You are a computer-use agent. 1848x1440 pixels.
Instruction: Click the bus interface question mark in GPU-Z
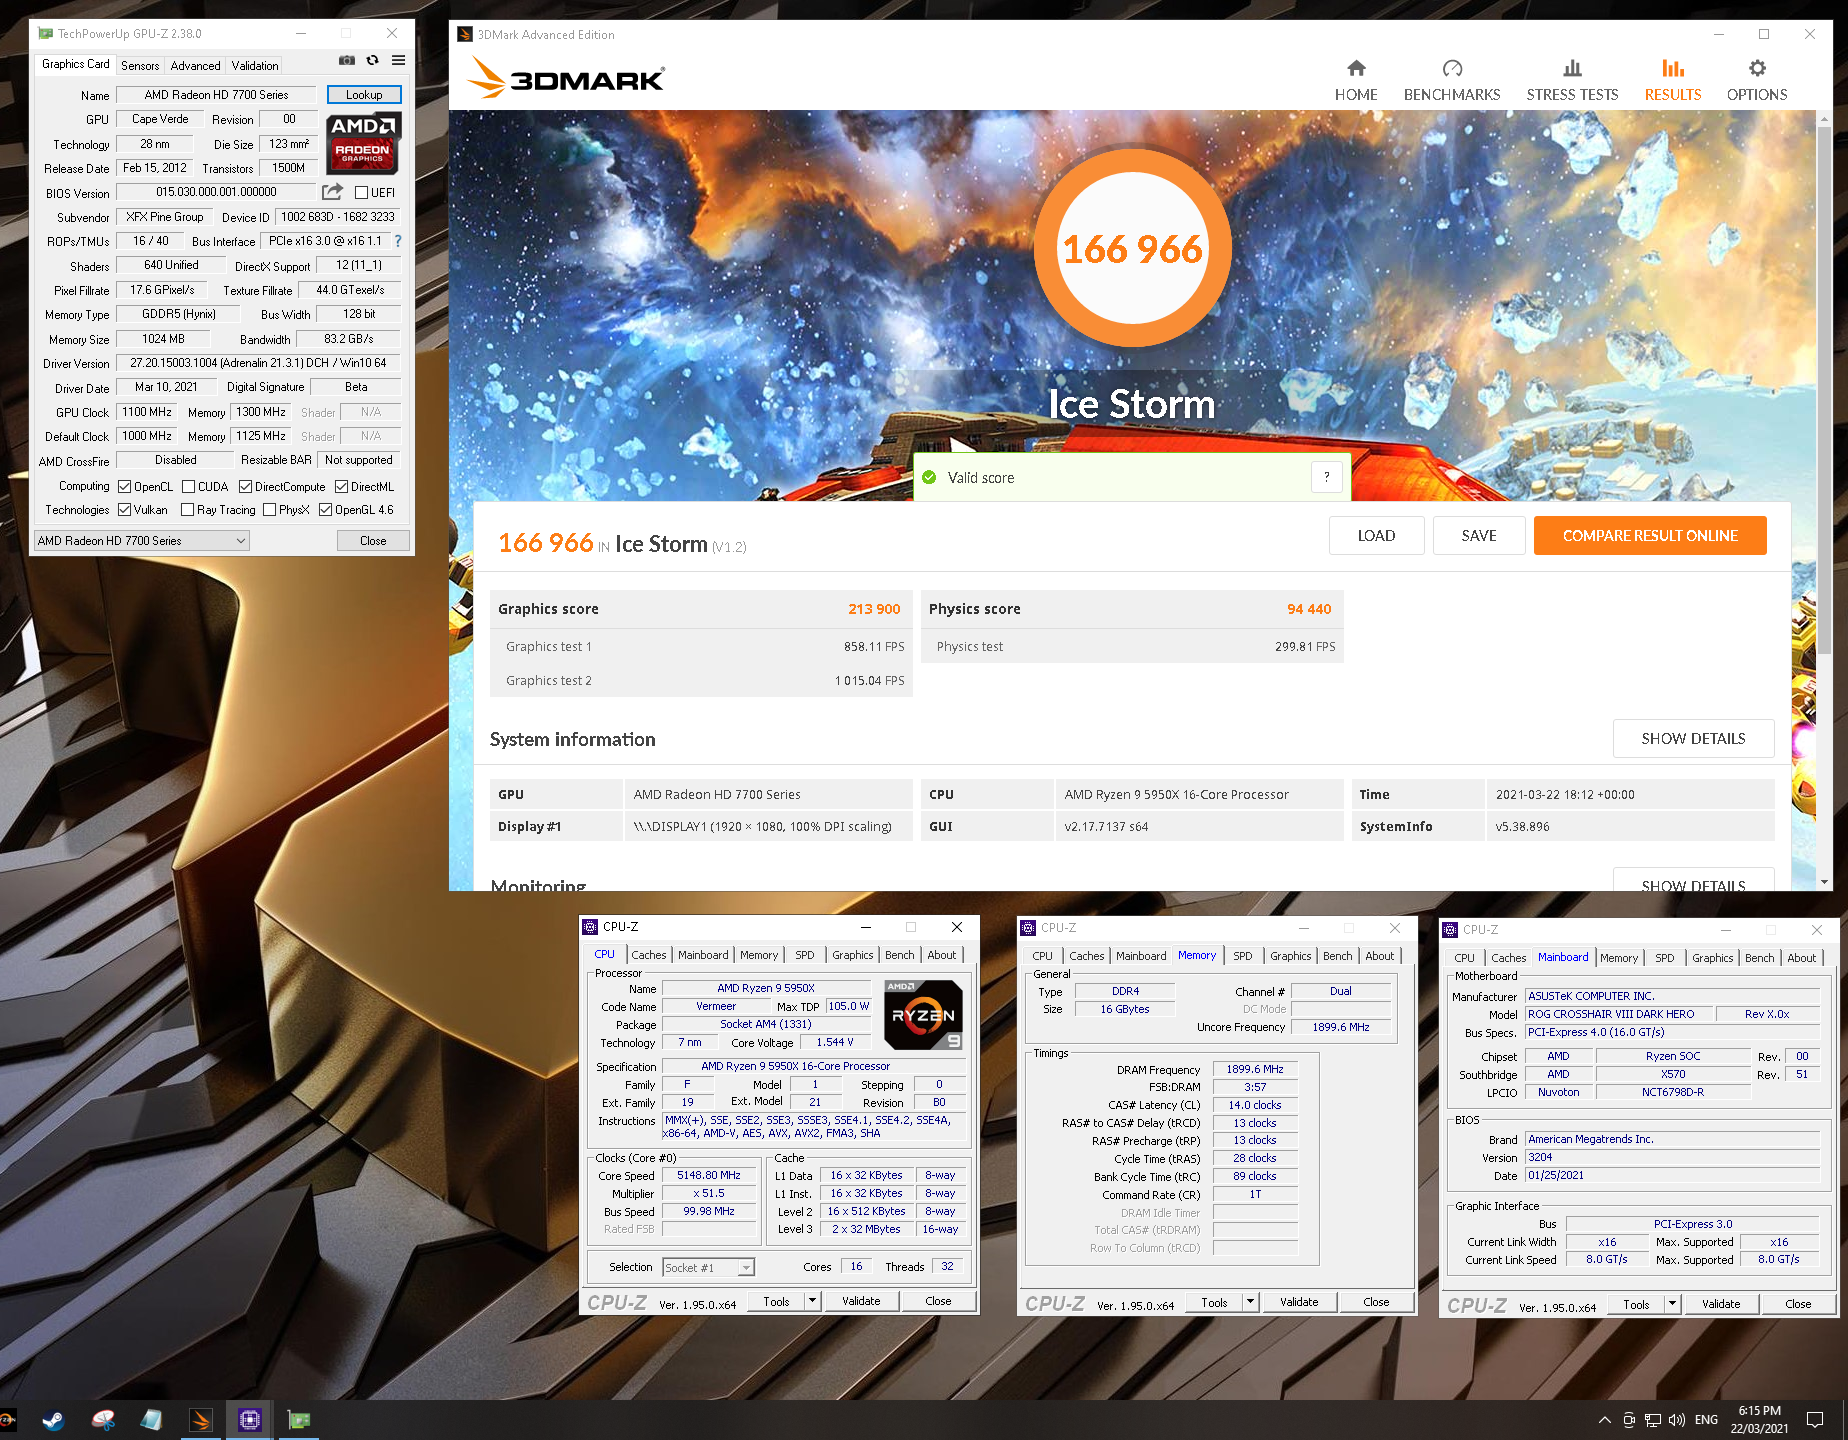[398, 241]
